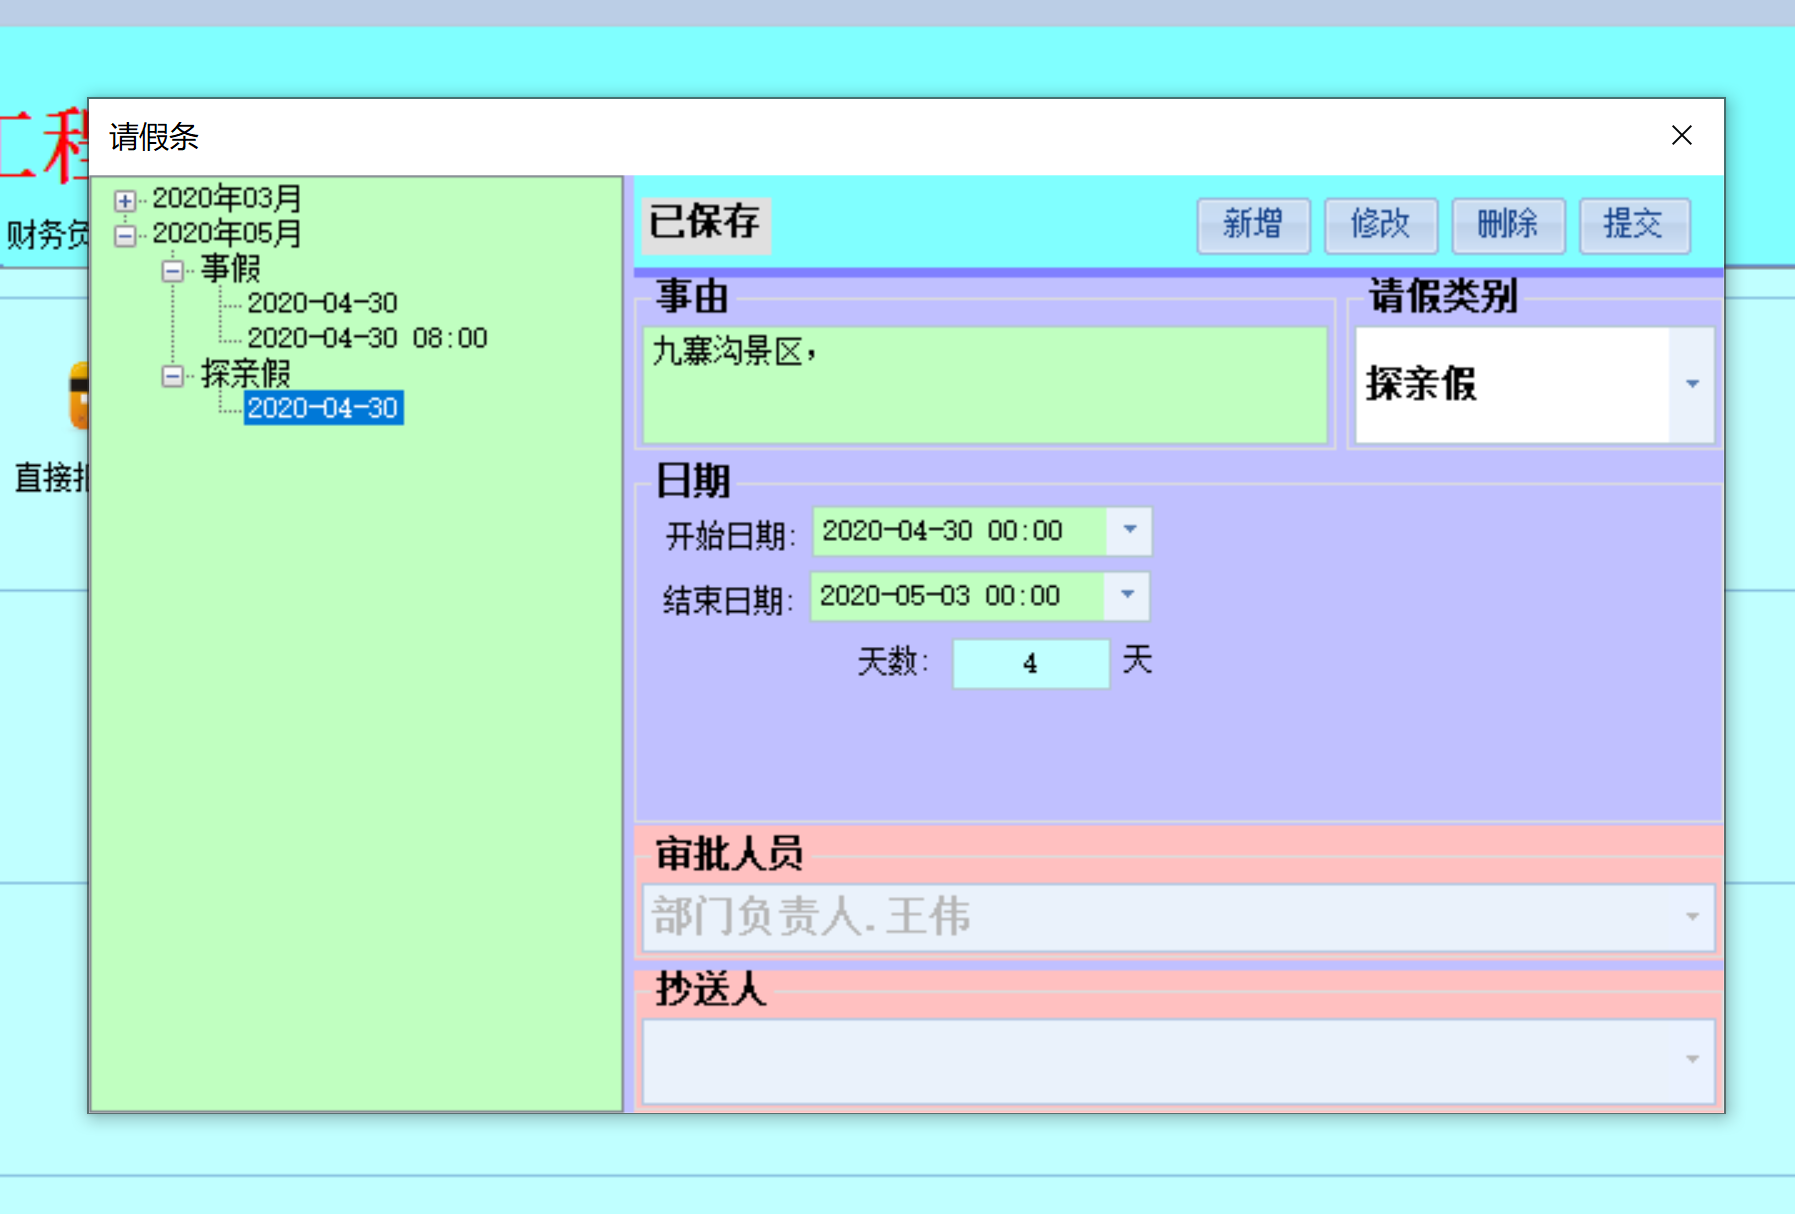1795x1214 pixels.
Task: Open the 结束日期 date picker dropdown
Action: 1127,596
